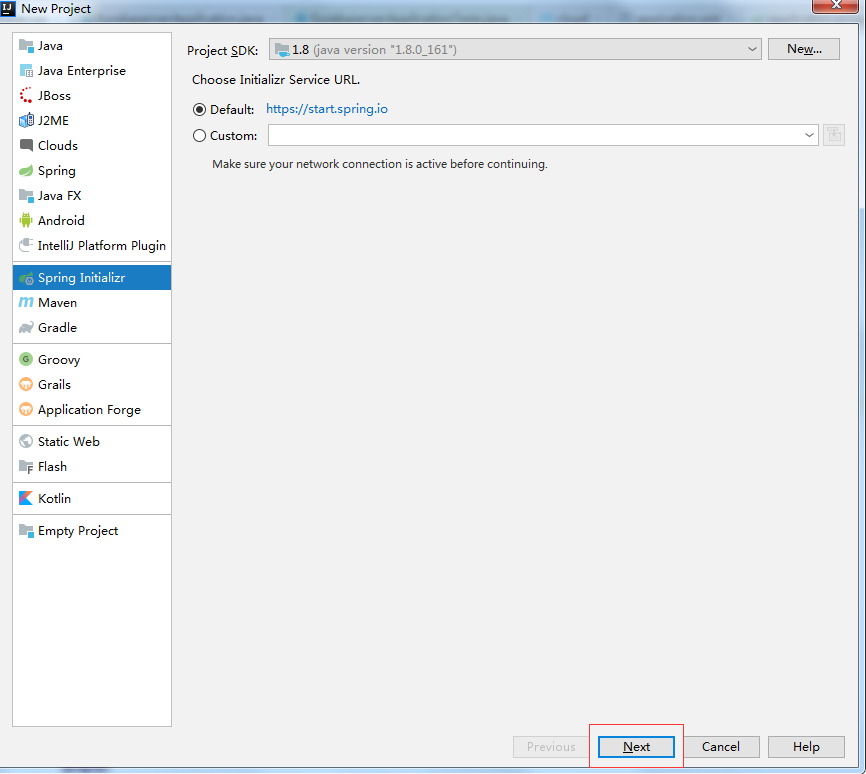
Task: Click the Spring Initializr icon
Action: pyautogui.click(x=26, y=278)
